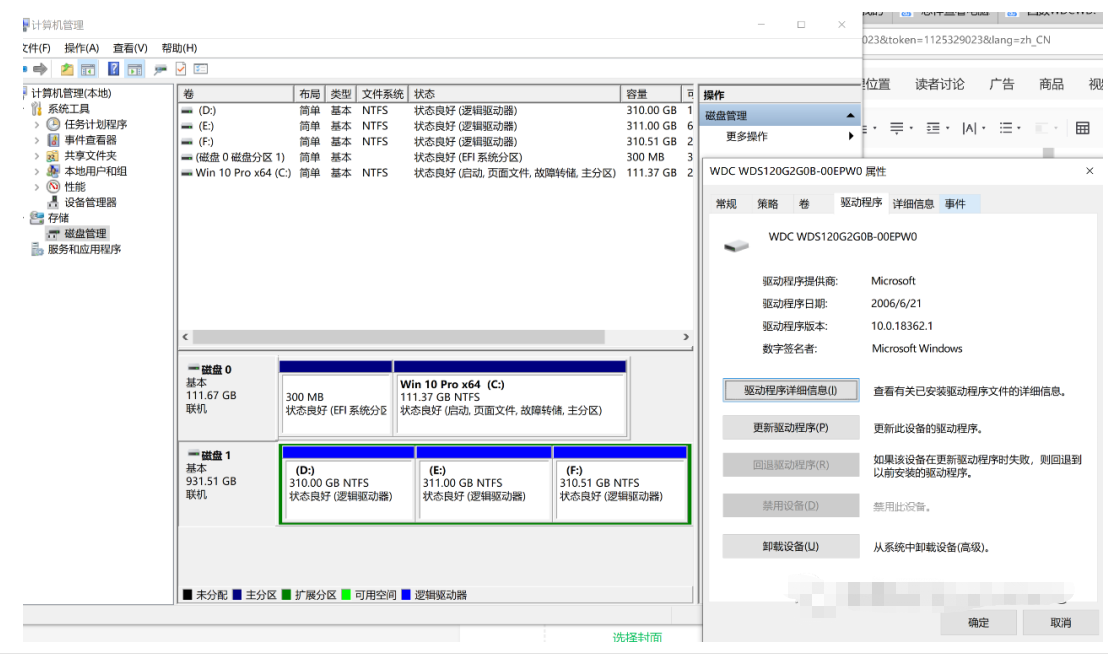This screenshot has width=1108, height=654.
Task: Click the blue Help question mark icon
Action: pos(113,69)
